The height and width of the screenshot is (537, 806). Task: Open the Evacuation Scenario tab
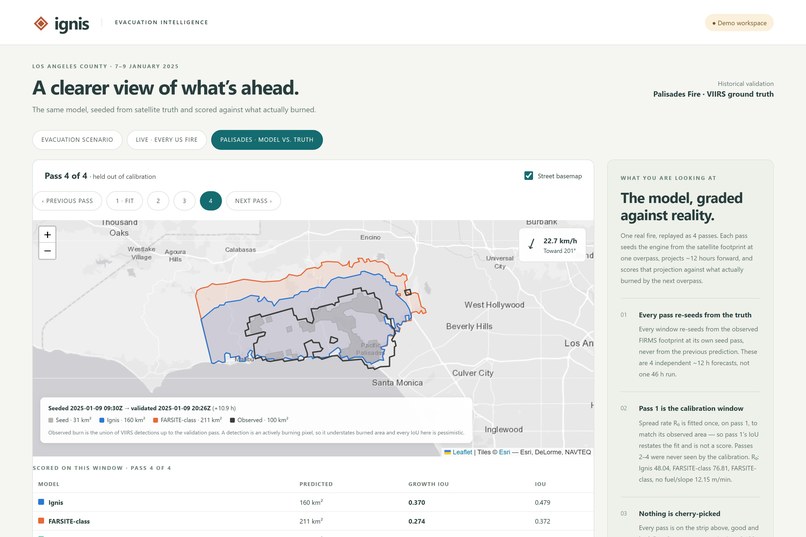pos(77,140)
